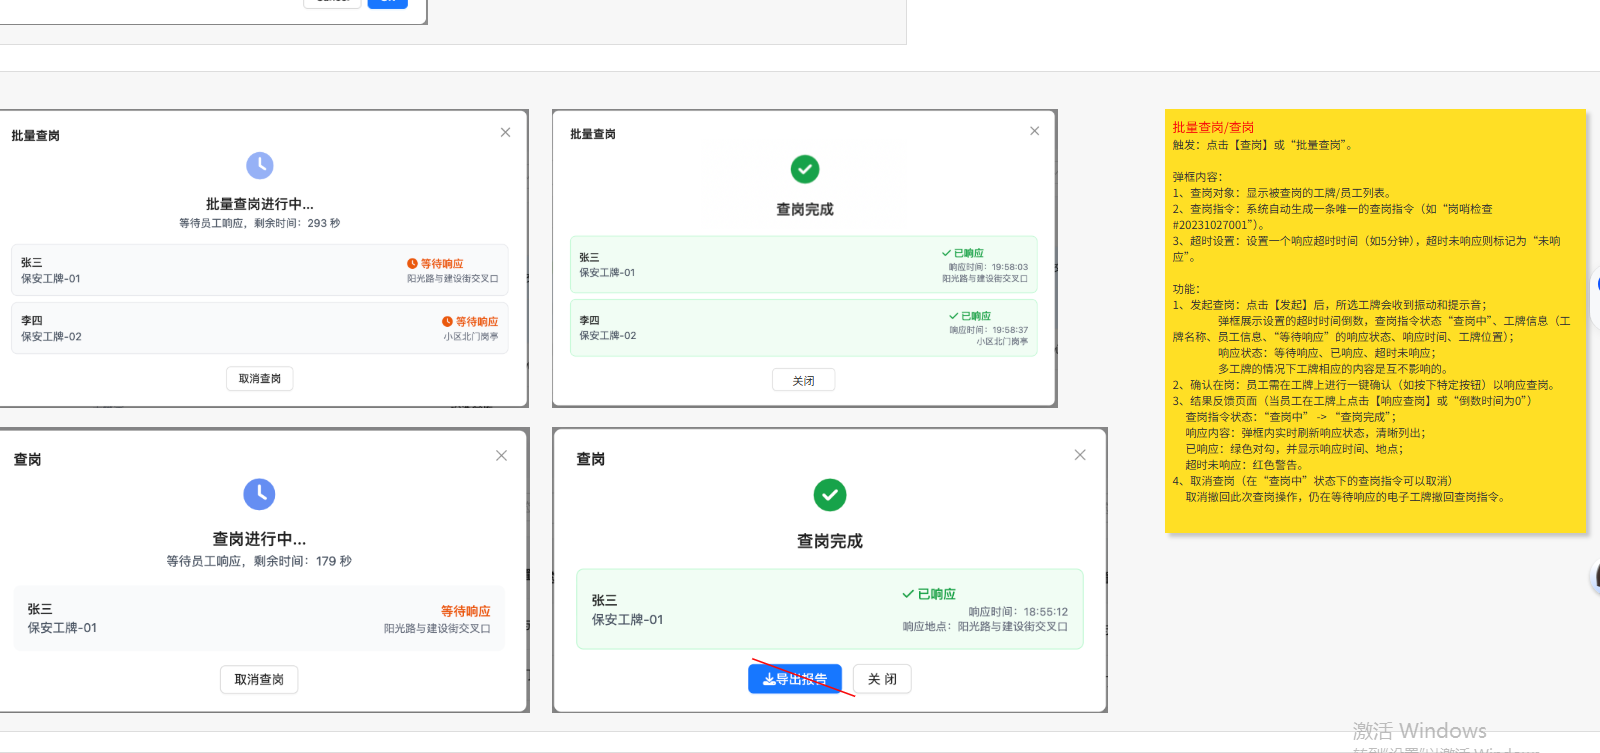1600x753 pixels.
Task: Click orange 等待响应 status icon in 李四 row
Action: tap(447, 322)
